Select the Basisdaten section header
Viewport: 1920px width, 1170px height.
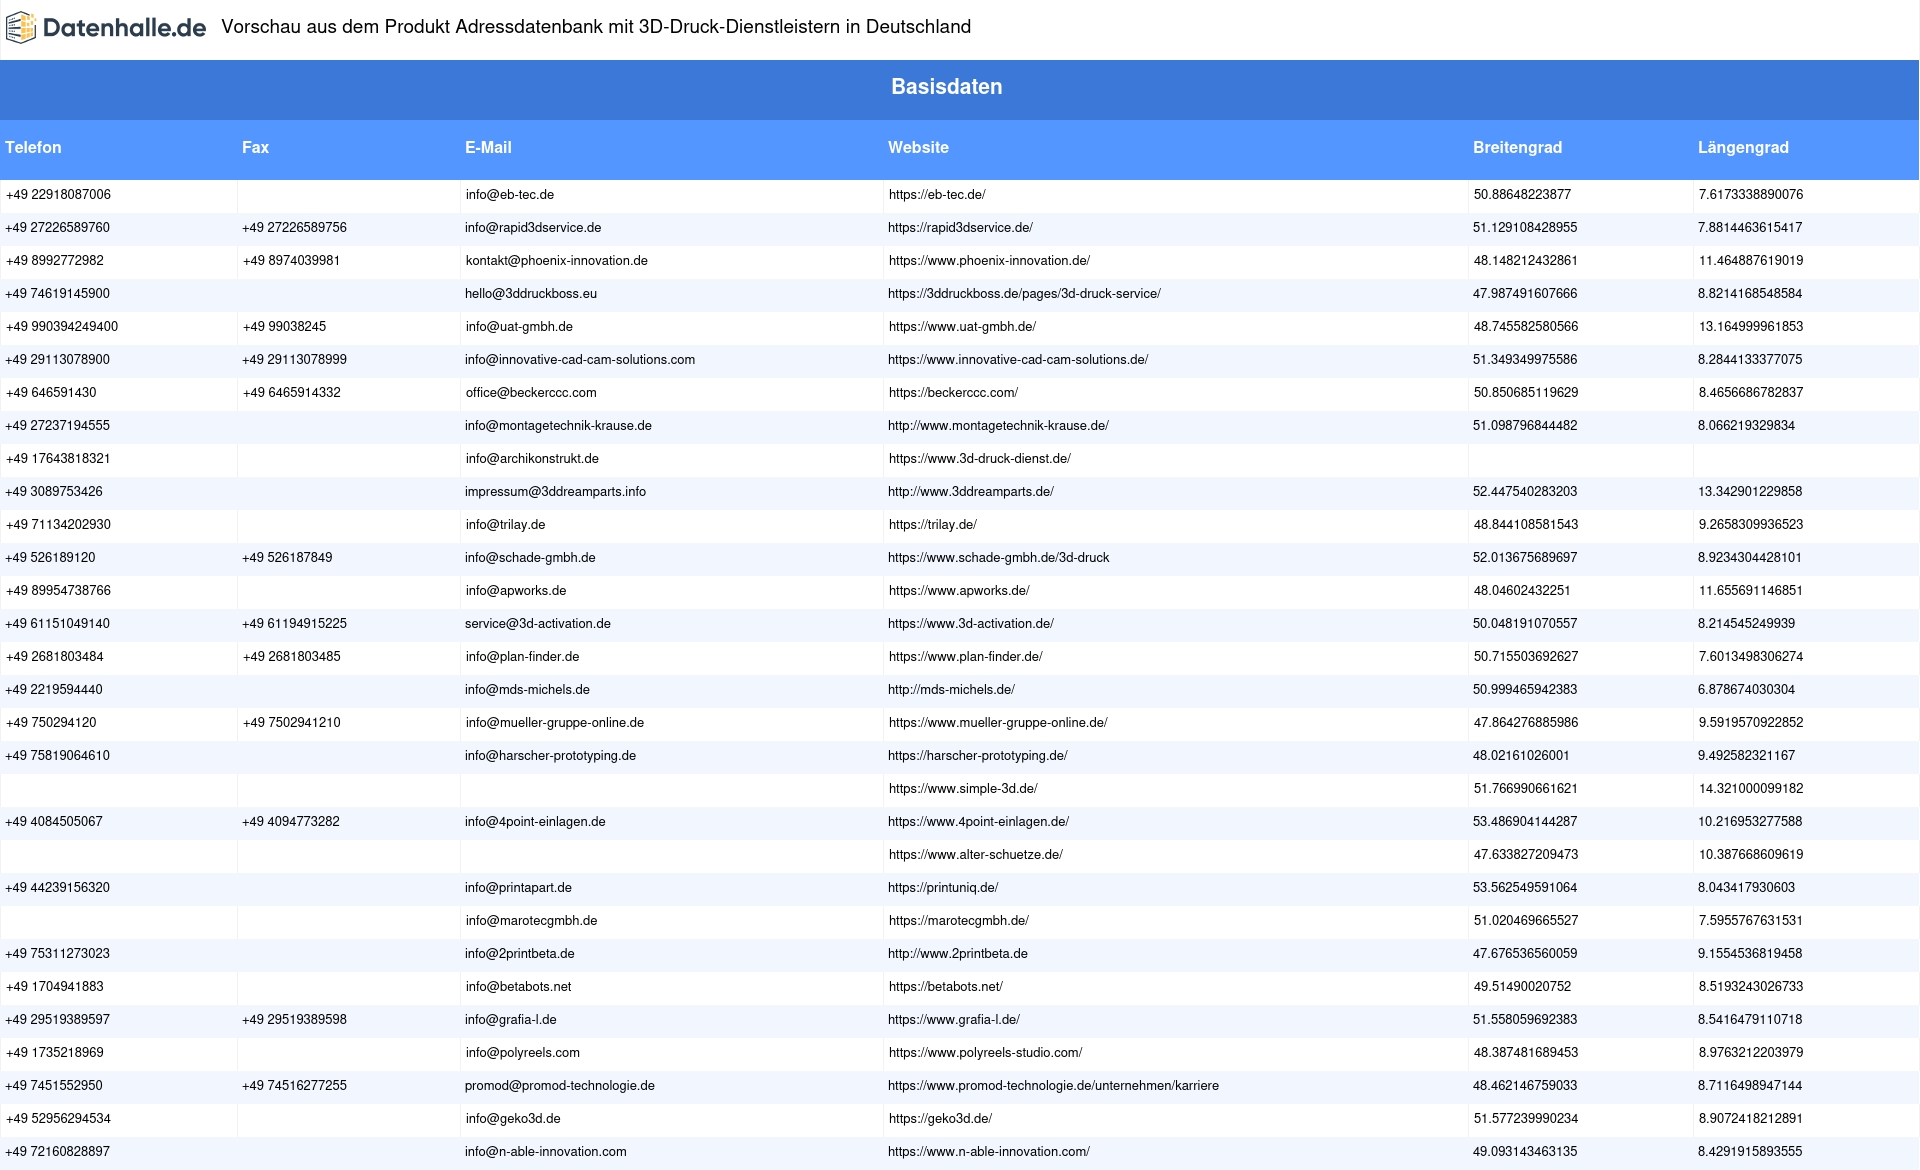click(x=946, y=87)
